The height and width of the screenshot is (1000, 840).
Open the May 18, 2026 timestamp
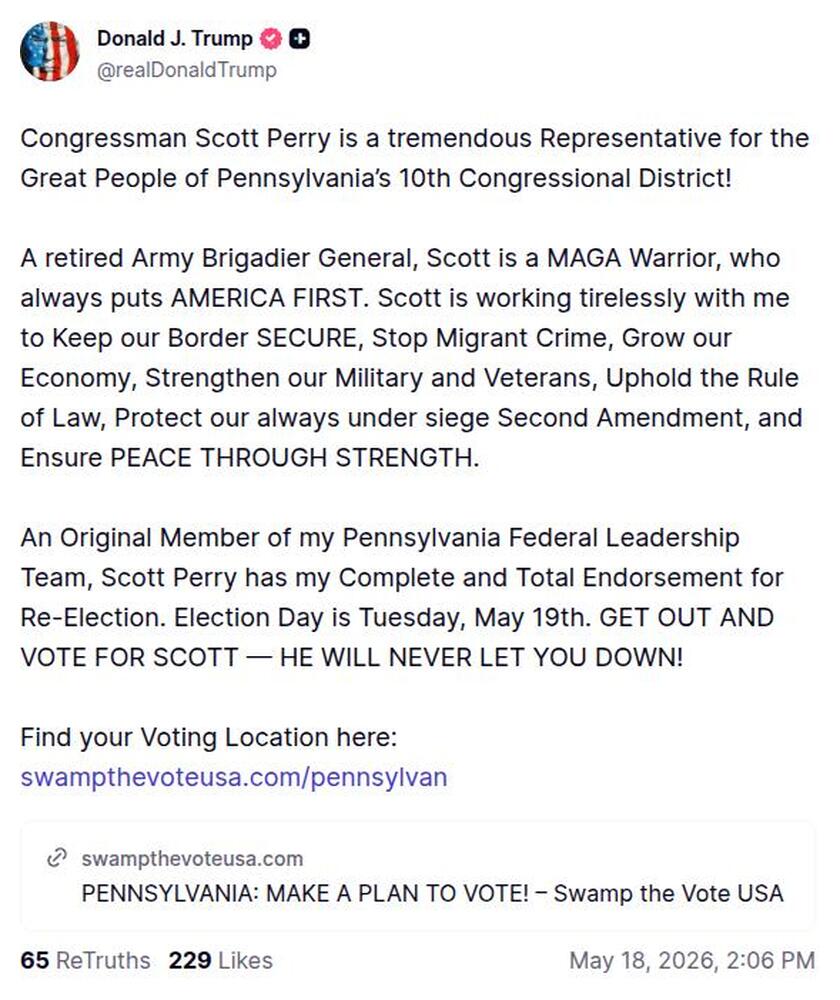pos(692,960)
